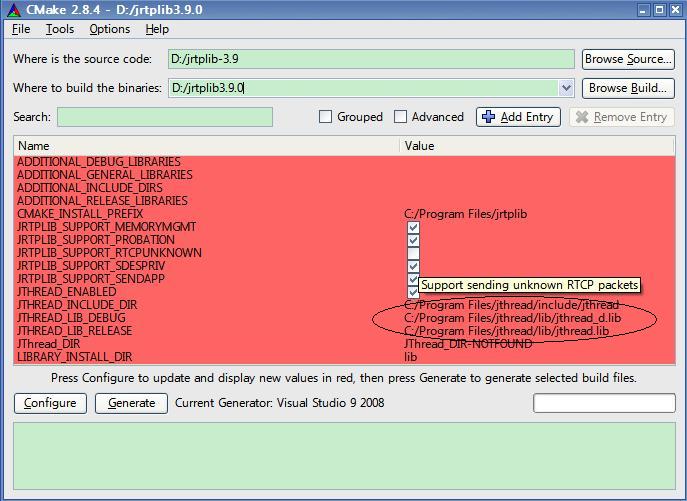Minimize the CMake window

coord(643,10)
